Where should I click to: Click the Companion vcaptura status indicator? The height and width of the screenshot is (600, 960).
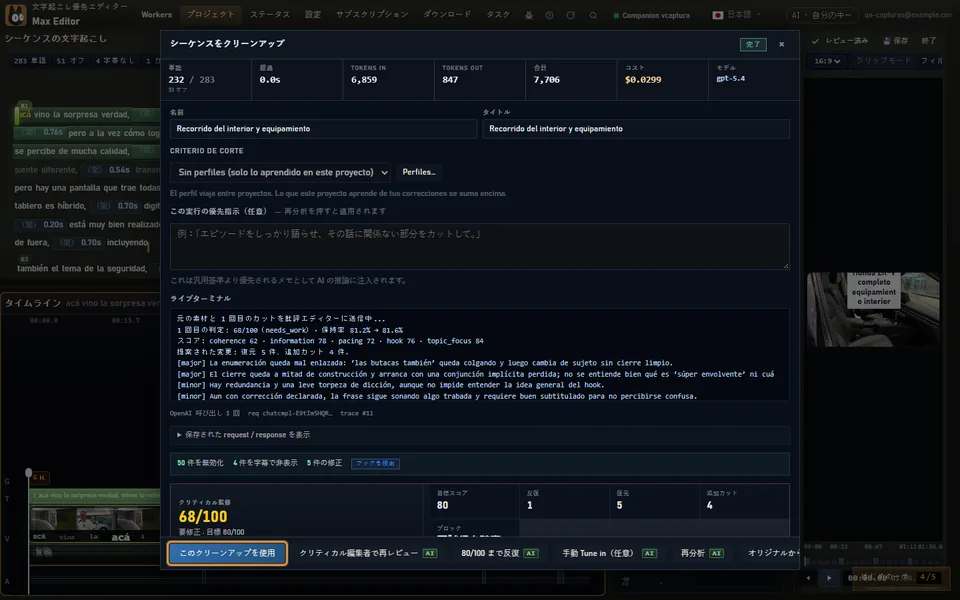coord(651,15)
